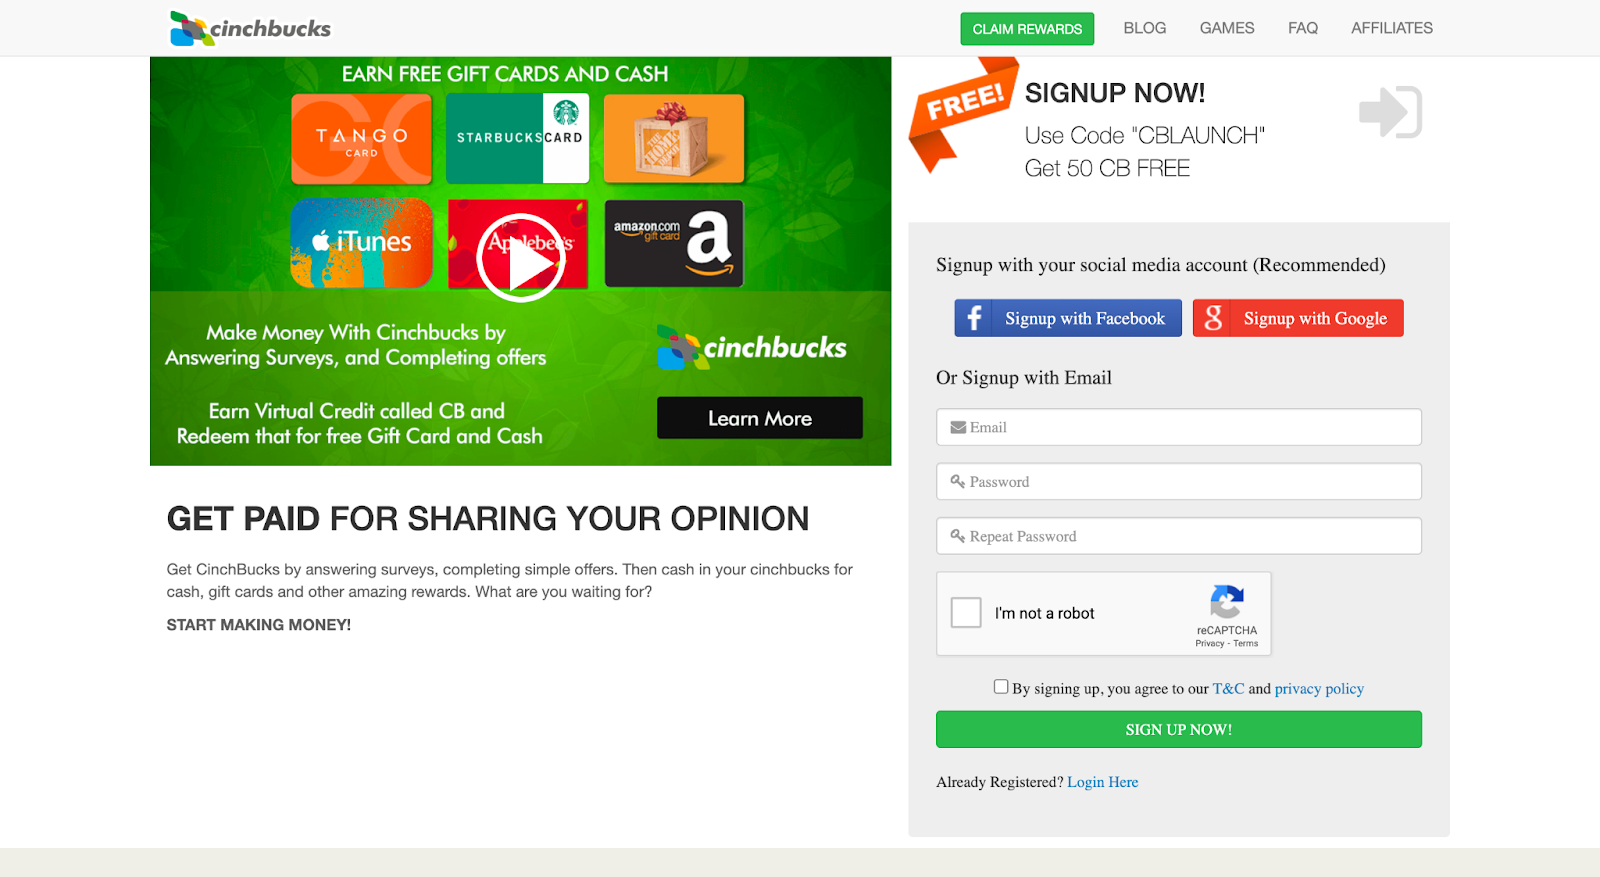Click the Home Depot gift card image

(x=674, y=139)
